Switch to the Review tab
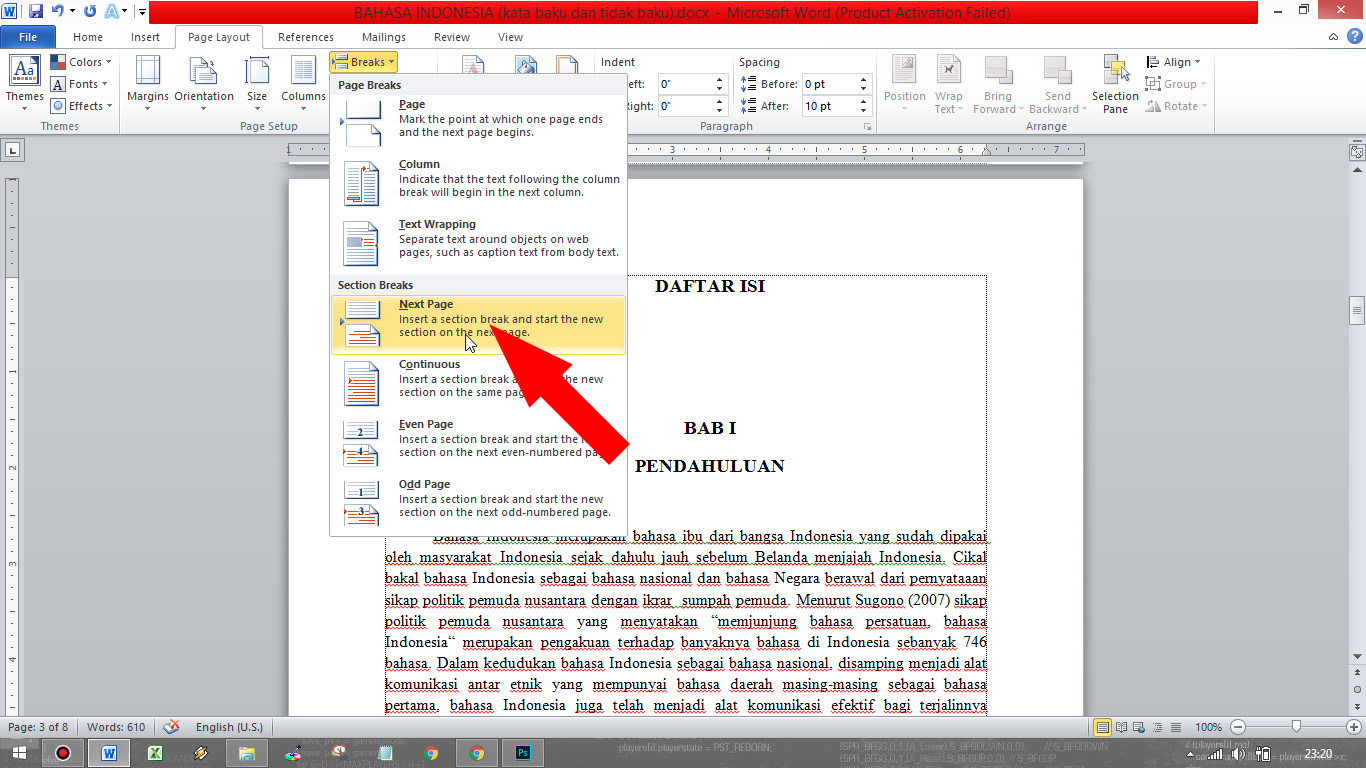 [452, 37]
